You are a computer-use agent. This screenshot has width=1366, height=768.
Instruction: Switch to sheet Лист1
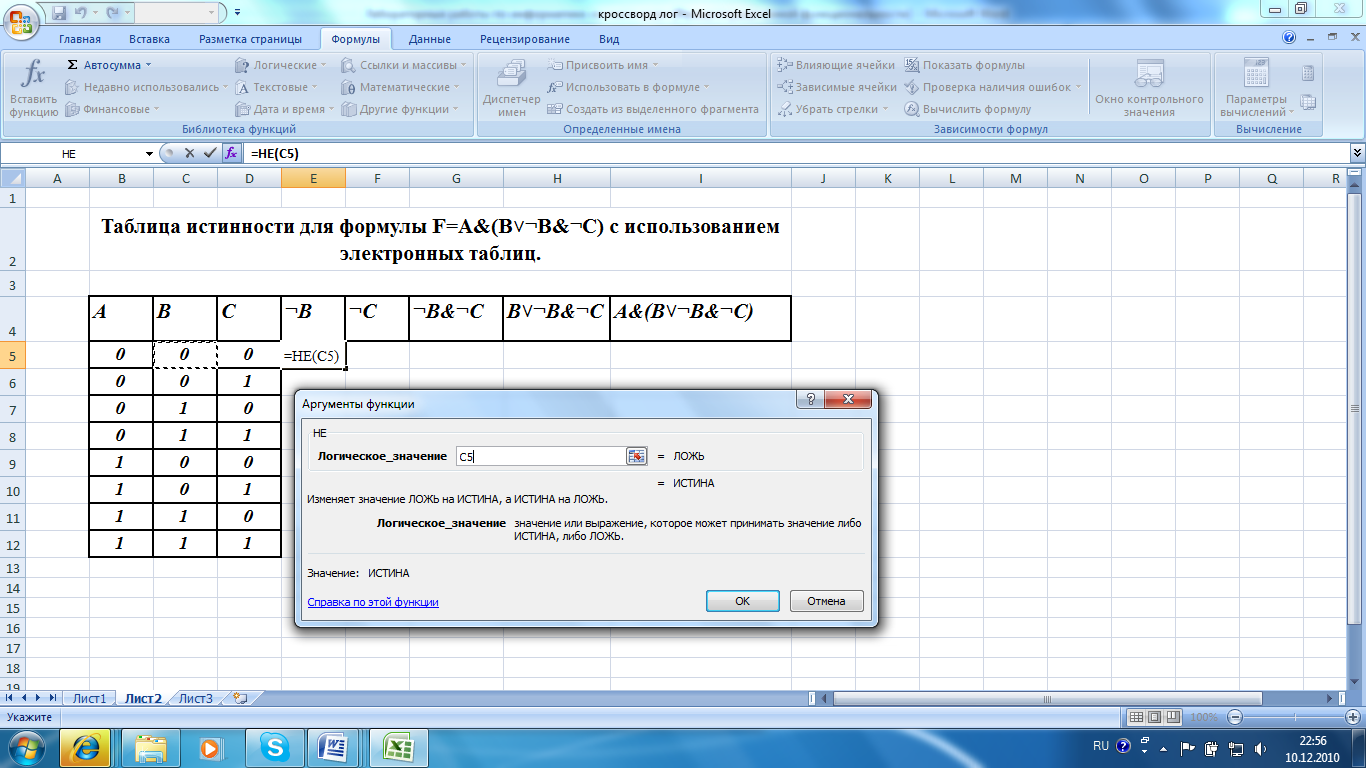tap(90, 698)
